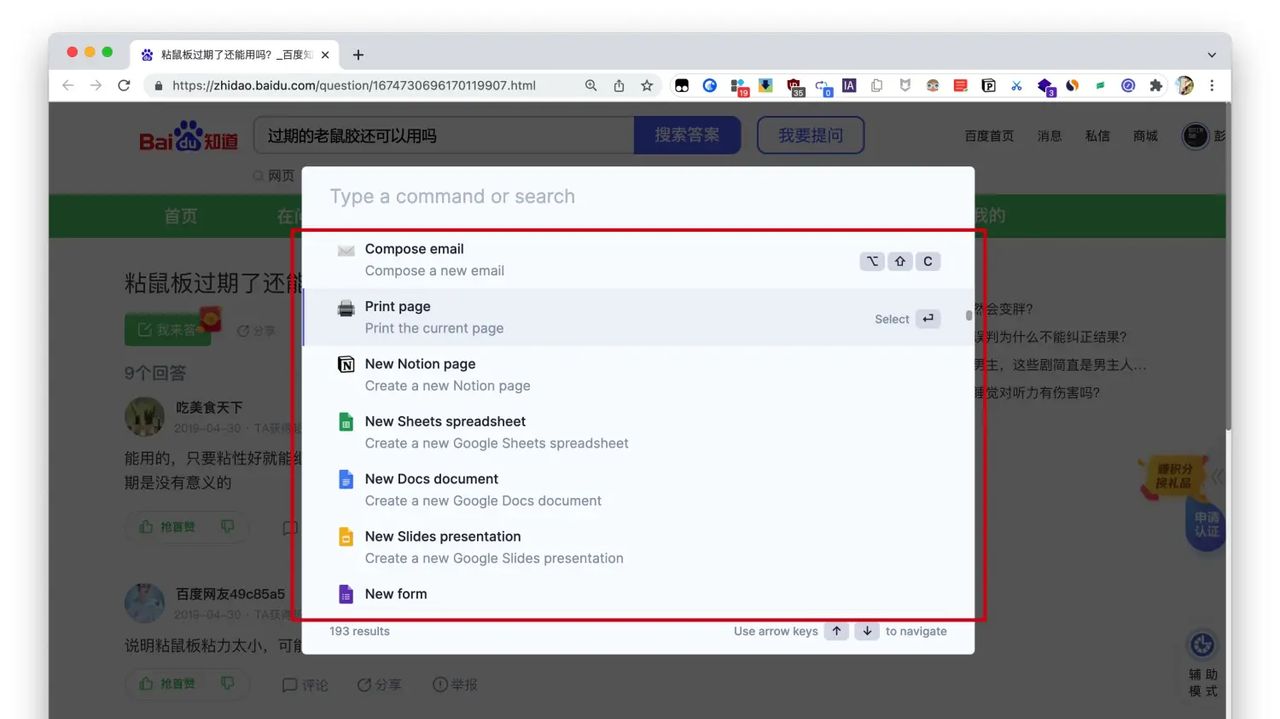Click the printer icon for Print page
This screenshot has height=719, width=1280.
click(x=346, y=308)
